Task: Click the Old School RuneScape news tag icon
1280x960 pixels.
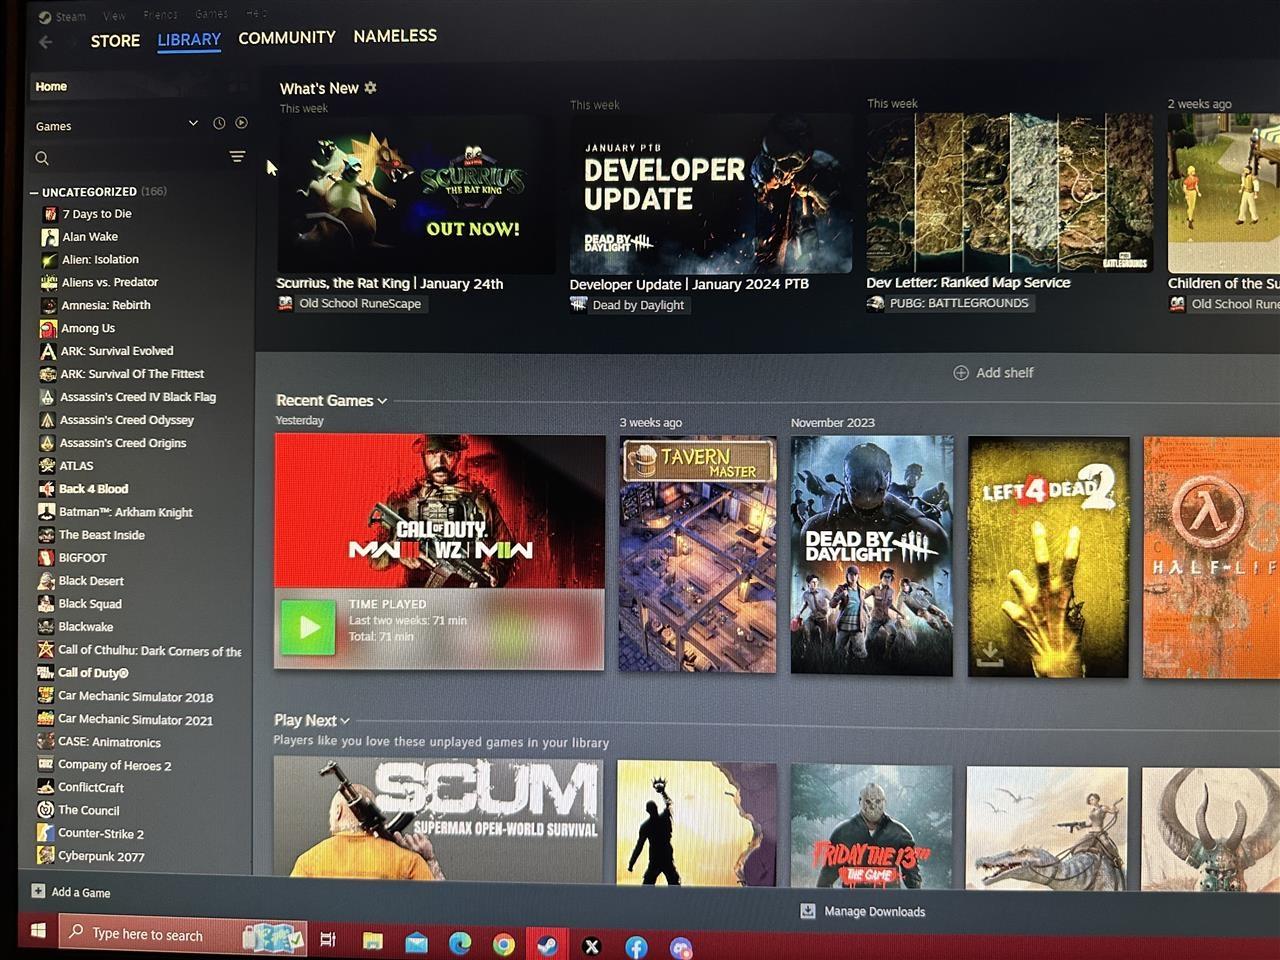Action: pos(286,303)
